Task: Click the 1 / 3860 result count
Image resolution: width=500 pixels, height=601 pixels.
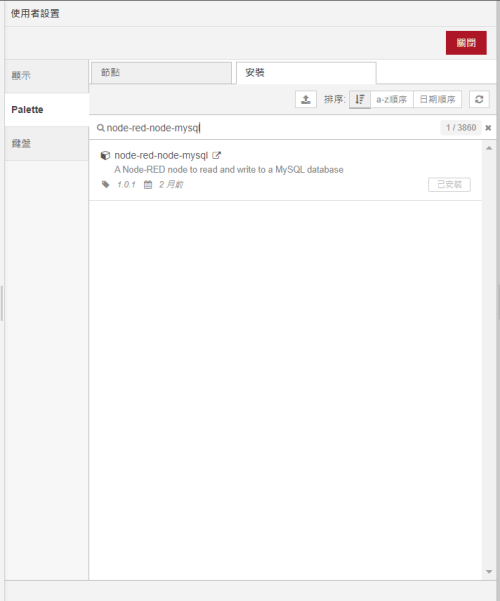Action: [x=461, y=128]
